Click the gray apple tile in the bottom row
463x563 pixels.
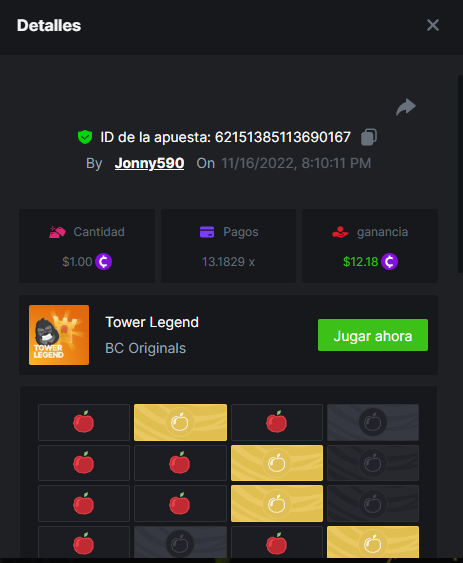pyautogui.click(x=180, y=542)
